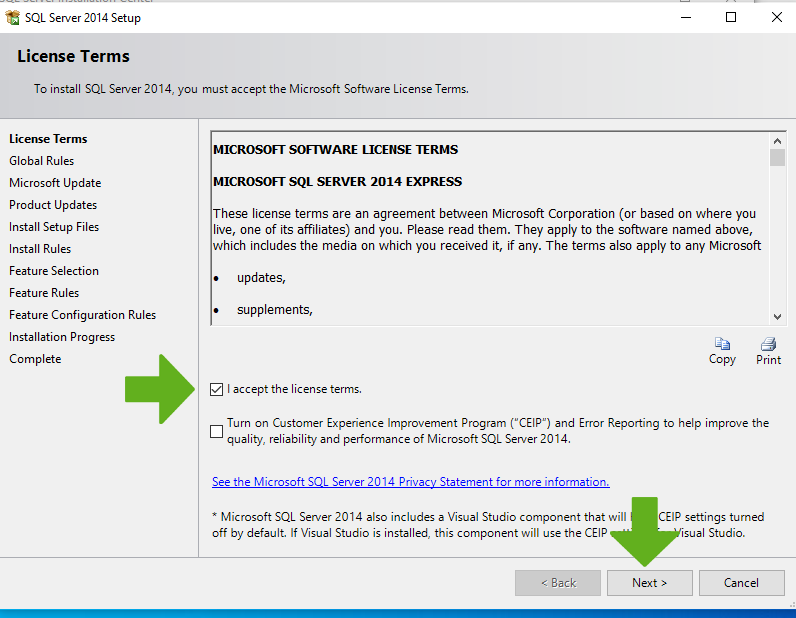The width and height of the screenshot is (796, 618).
Task: Select the License Terms step in sidebar
Action: [x=48, y=139]
